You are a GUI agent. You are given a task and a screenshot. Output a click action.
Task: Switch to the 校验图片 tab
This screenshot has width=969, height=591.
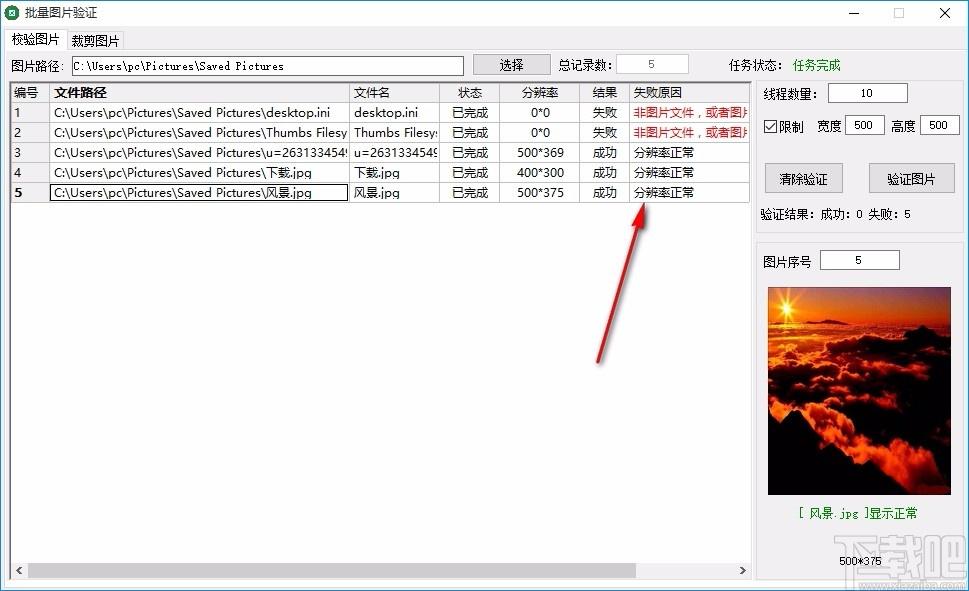(35, 40)
